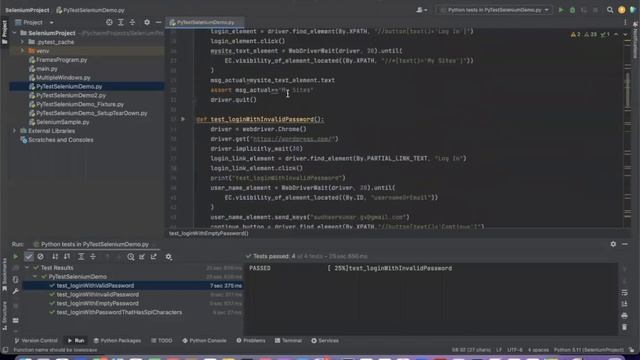Open MultipleWindows.py file
The height and width of the screenshot is (360, 640).
[63, 78]
